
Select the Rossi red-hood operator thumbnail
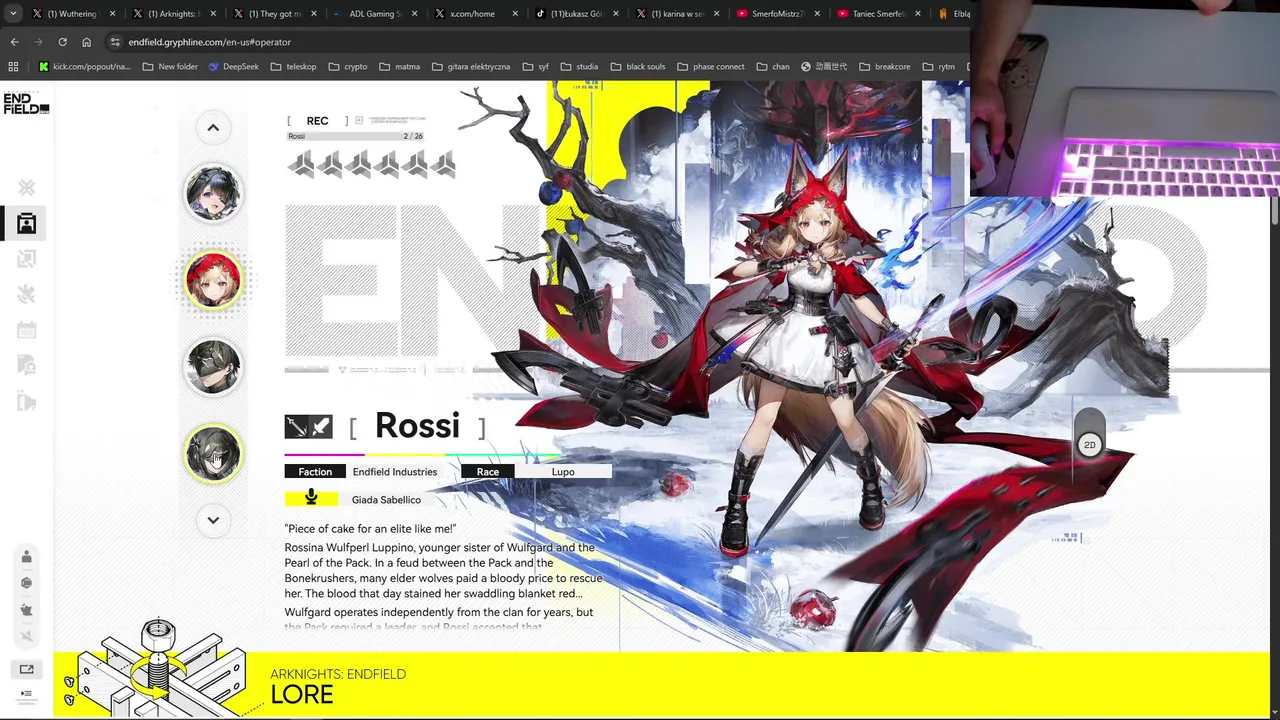(x=213, y=279)
